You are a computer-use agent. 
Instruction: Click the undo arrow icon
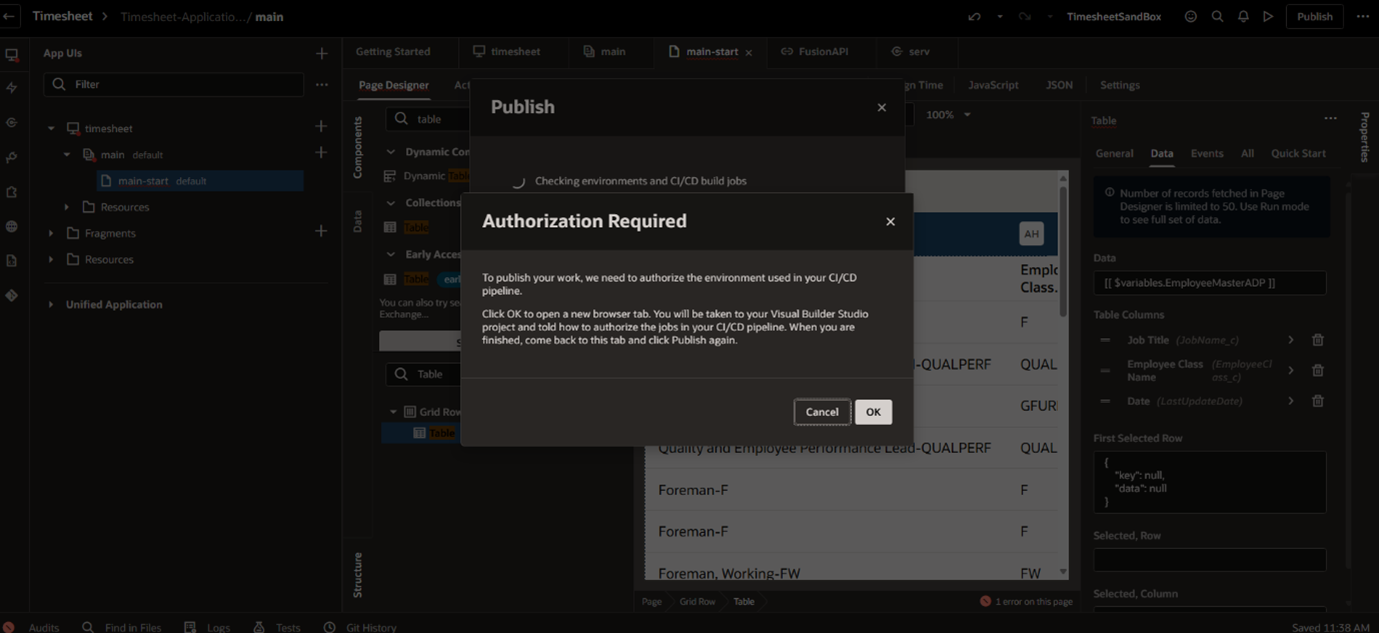pyautogui.click(x=974, y=17)
